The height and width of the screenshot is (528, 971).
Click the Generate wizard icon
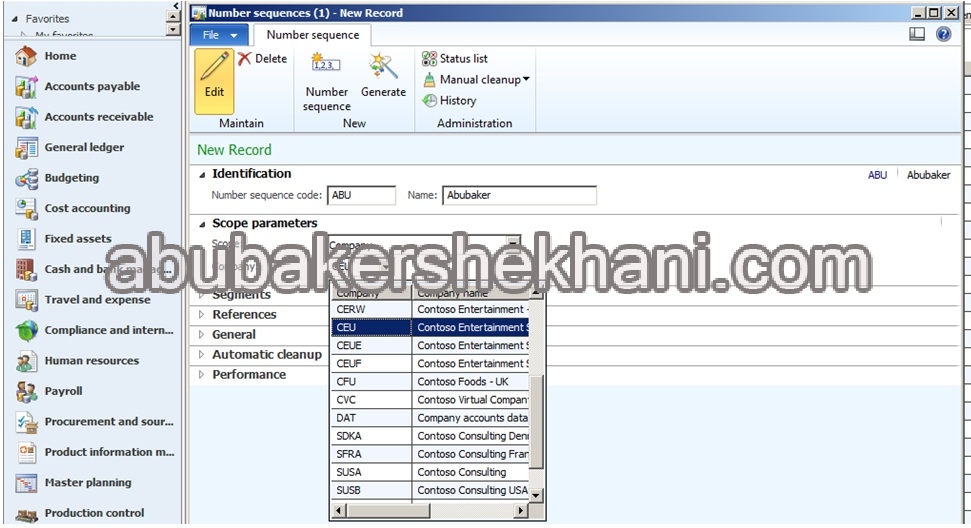click(383, 66)
